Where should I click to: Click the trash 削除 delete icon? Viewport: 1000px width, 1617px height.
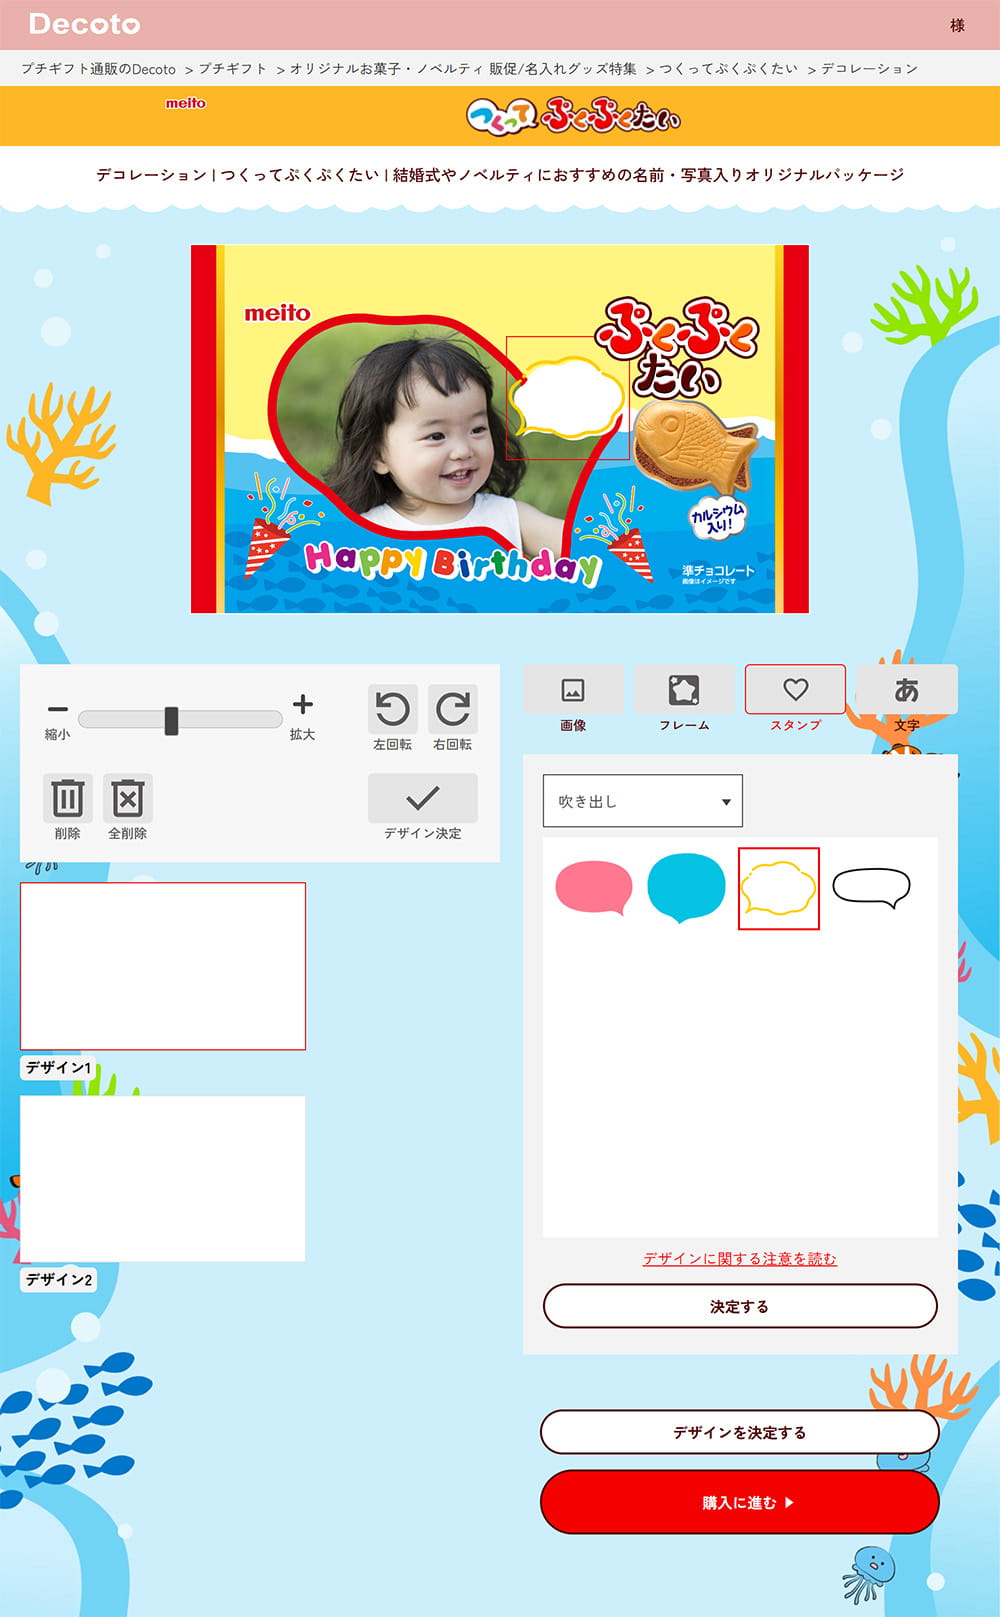point(67,798)
